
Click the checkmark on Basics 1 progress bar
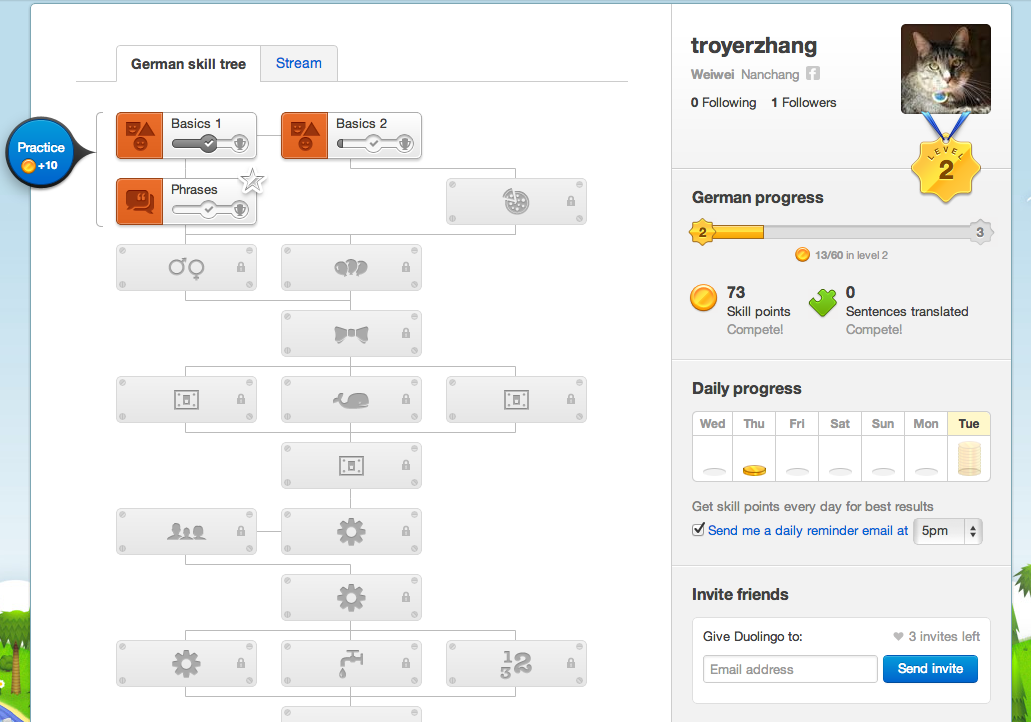pyautogui.click(x=208, y=143)
